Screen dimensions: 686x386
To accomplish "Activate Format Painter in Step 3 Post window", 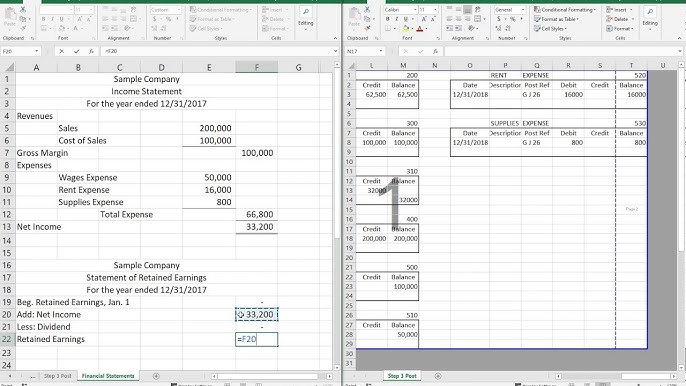I will coord(367,28).
